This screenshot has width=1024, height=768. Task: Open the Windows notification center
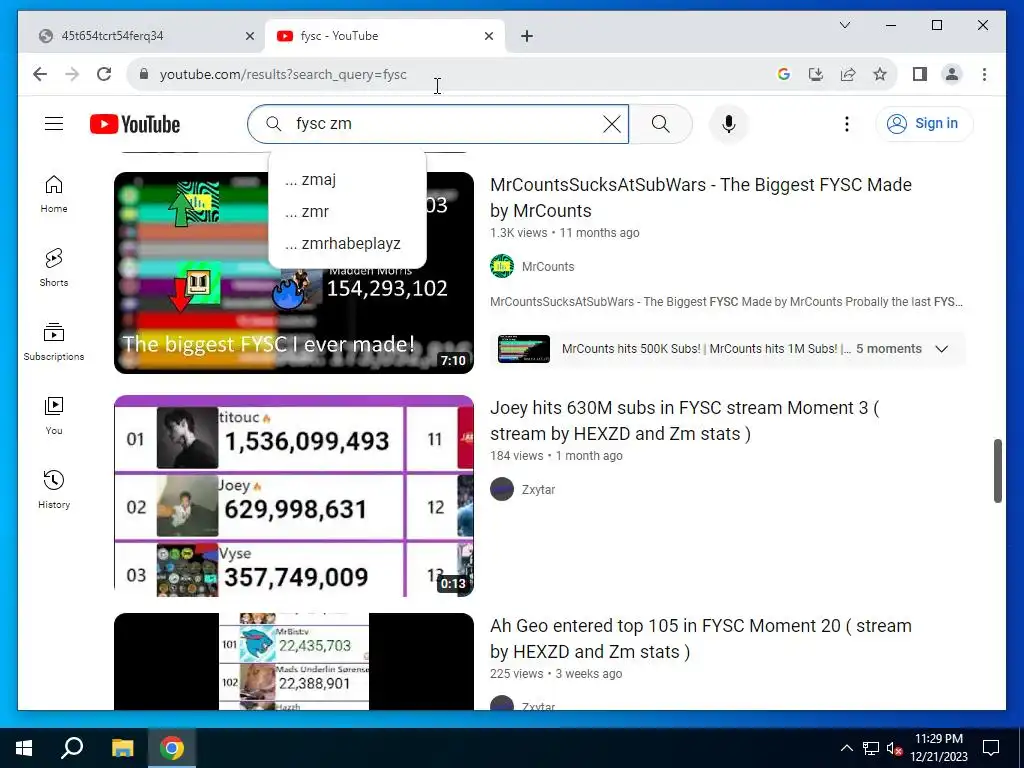[991, 748]
